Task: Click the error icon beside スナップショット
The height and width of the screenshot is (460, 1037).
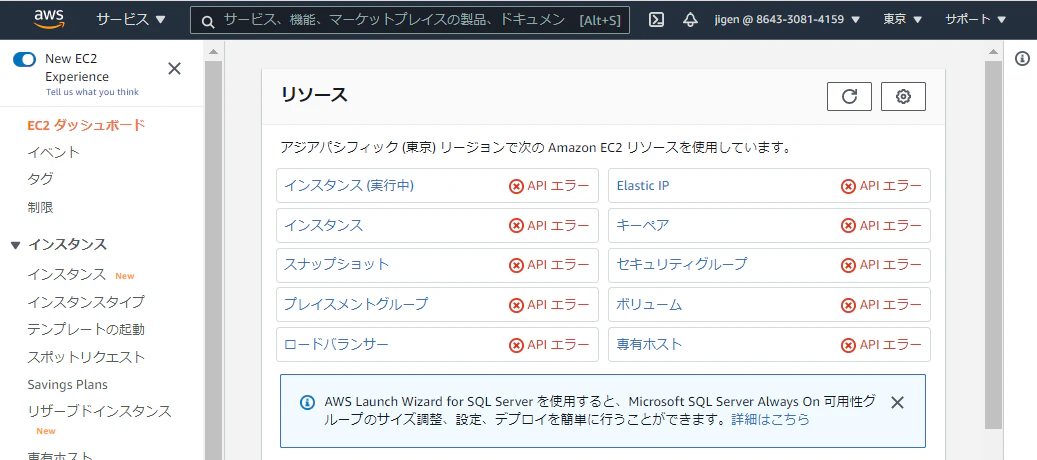Action: coord(516,265)
